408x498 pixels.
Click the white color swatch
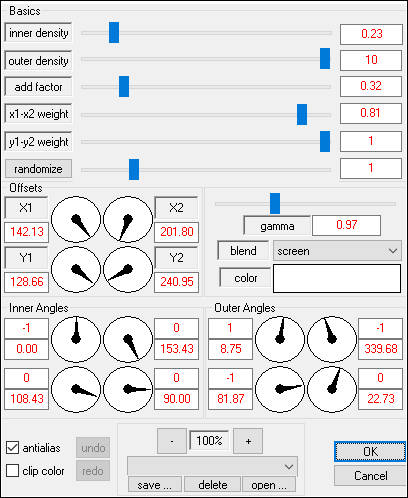[x=337, y=279]
